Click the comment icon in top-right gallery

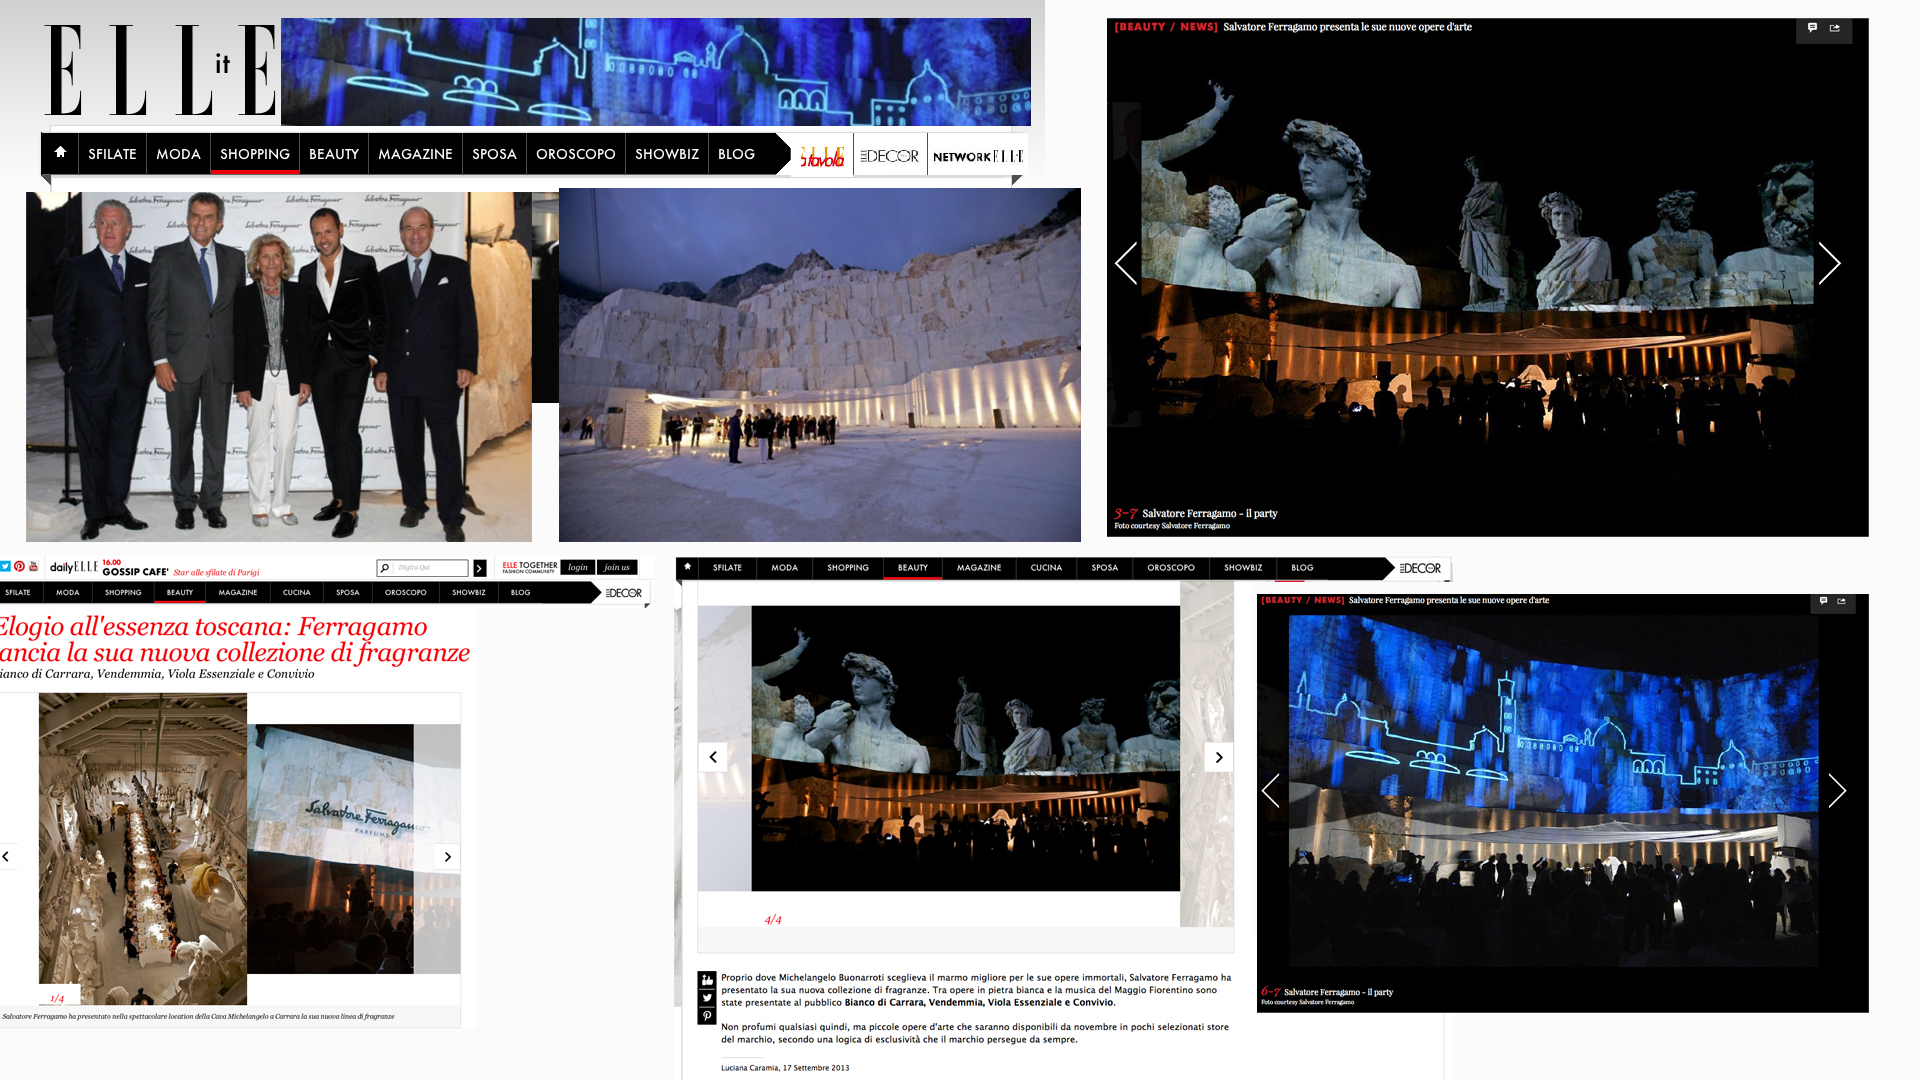click(x=1812, y=28)
